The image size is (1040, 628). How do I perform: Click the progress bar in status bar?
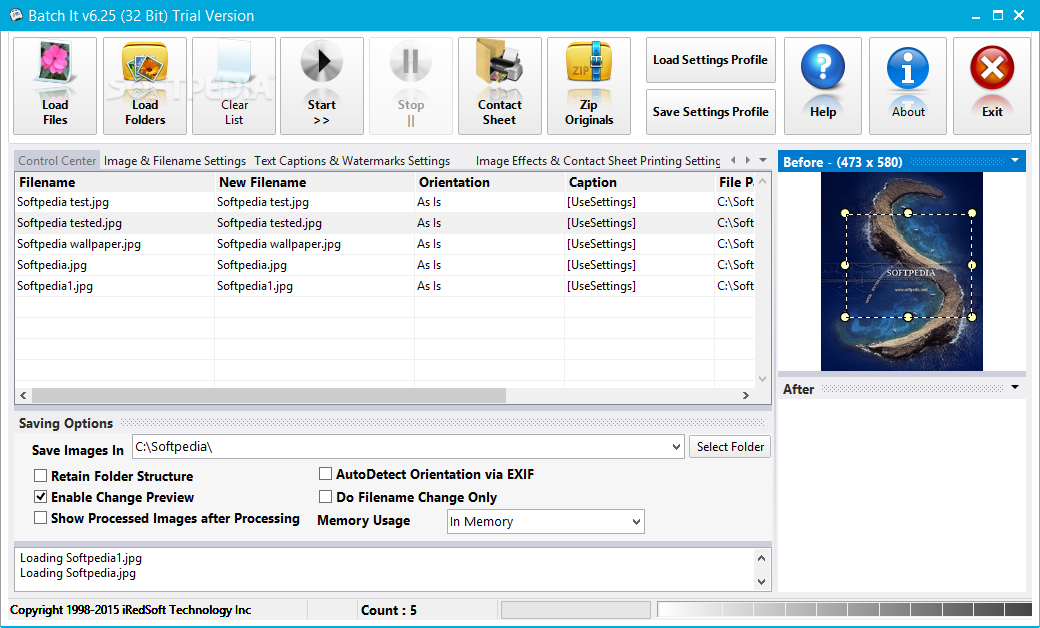576,609
